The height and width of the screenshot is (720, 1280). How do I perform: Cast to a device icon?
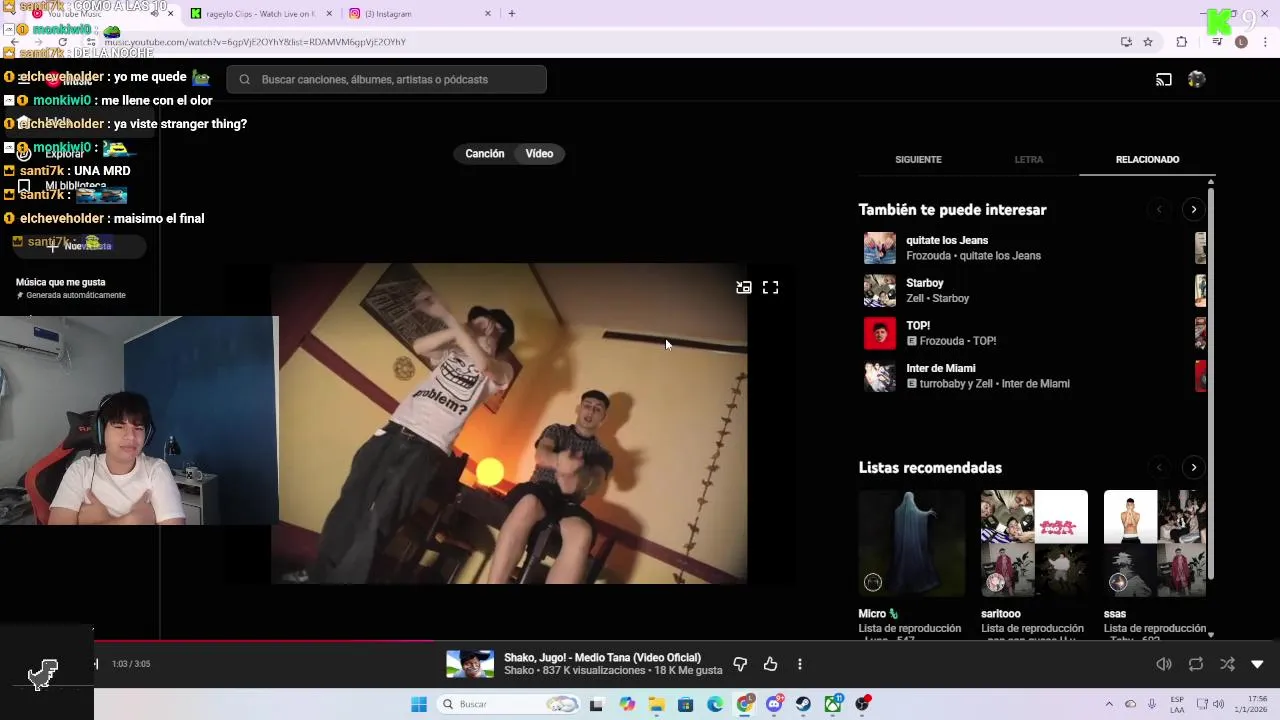[x=1164, y=79]
